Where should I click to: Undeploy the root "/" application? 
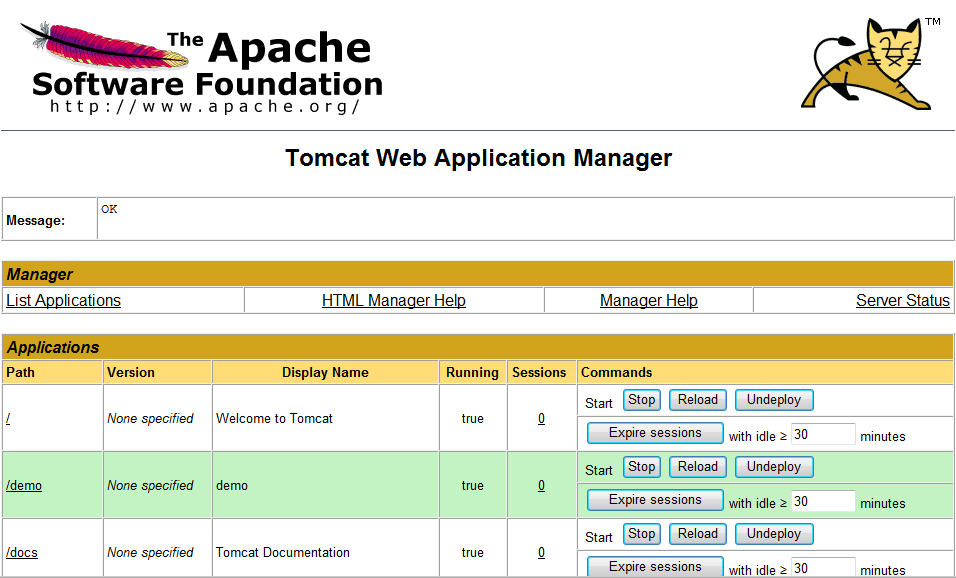[x=773, y=400]
